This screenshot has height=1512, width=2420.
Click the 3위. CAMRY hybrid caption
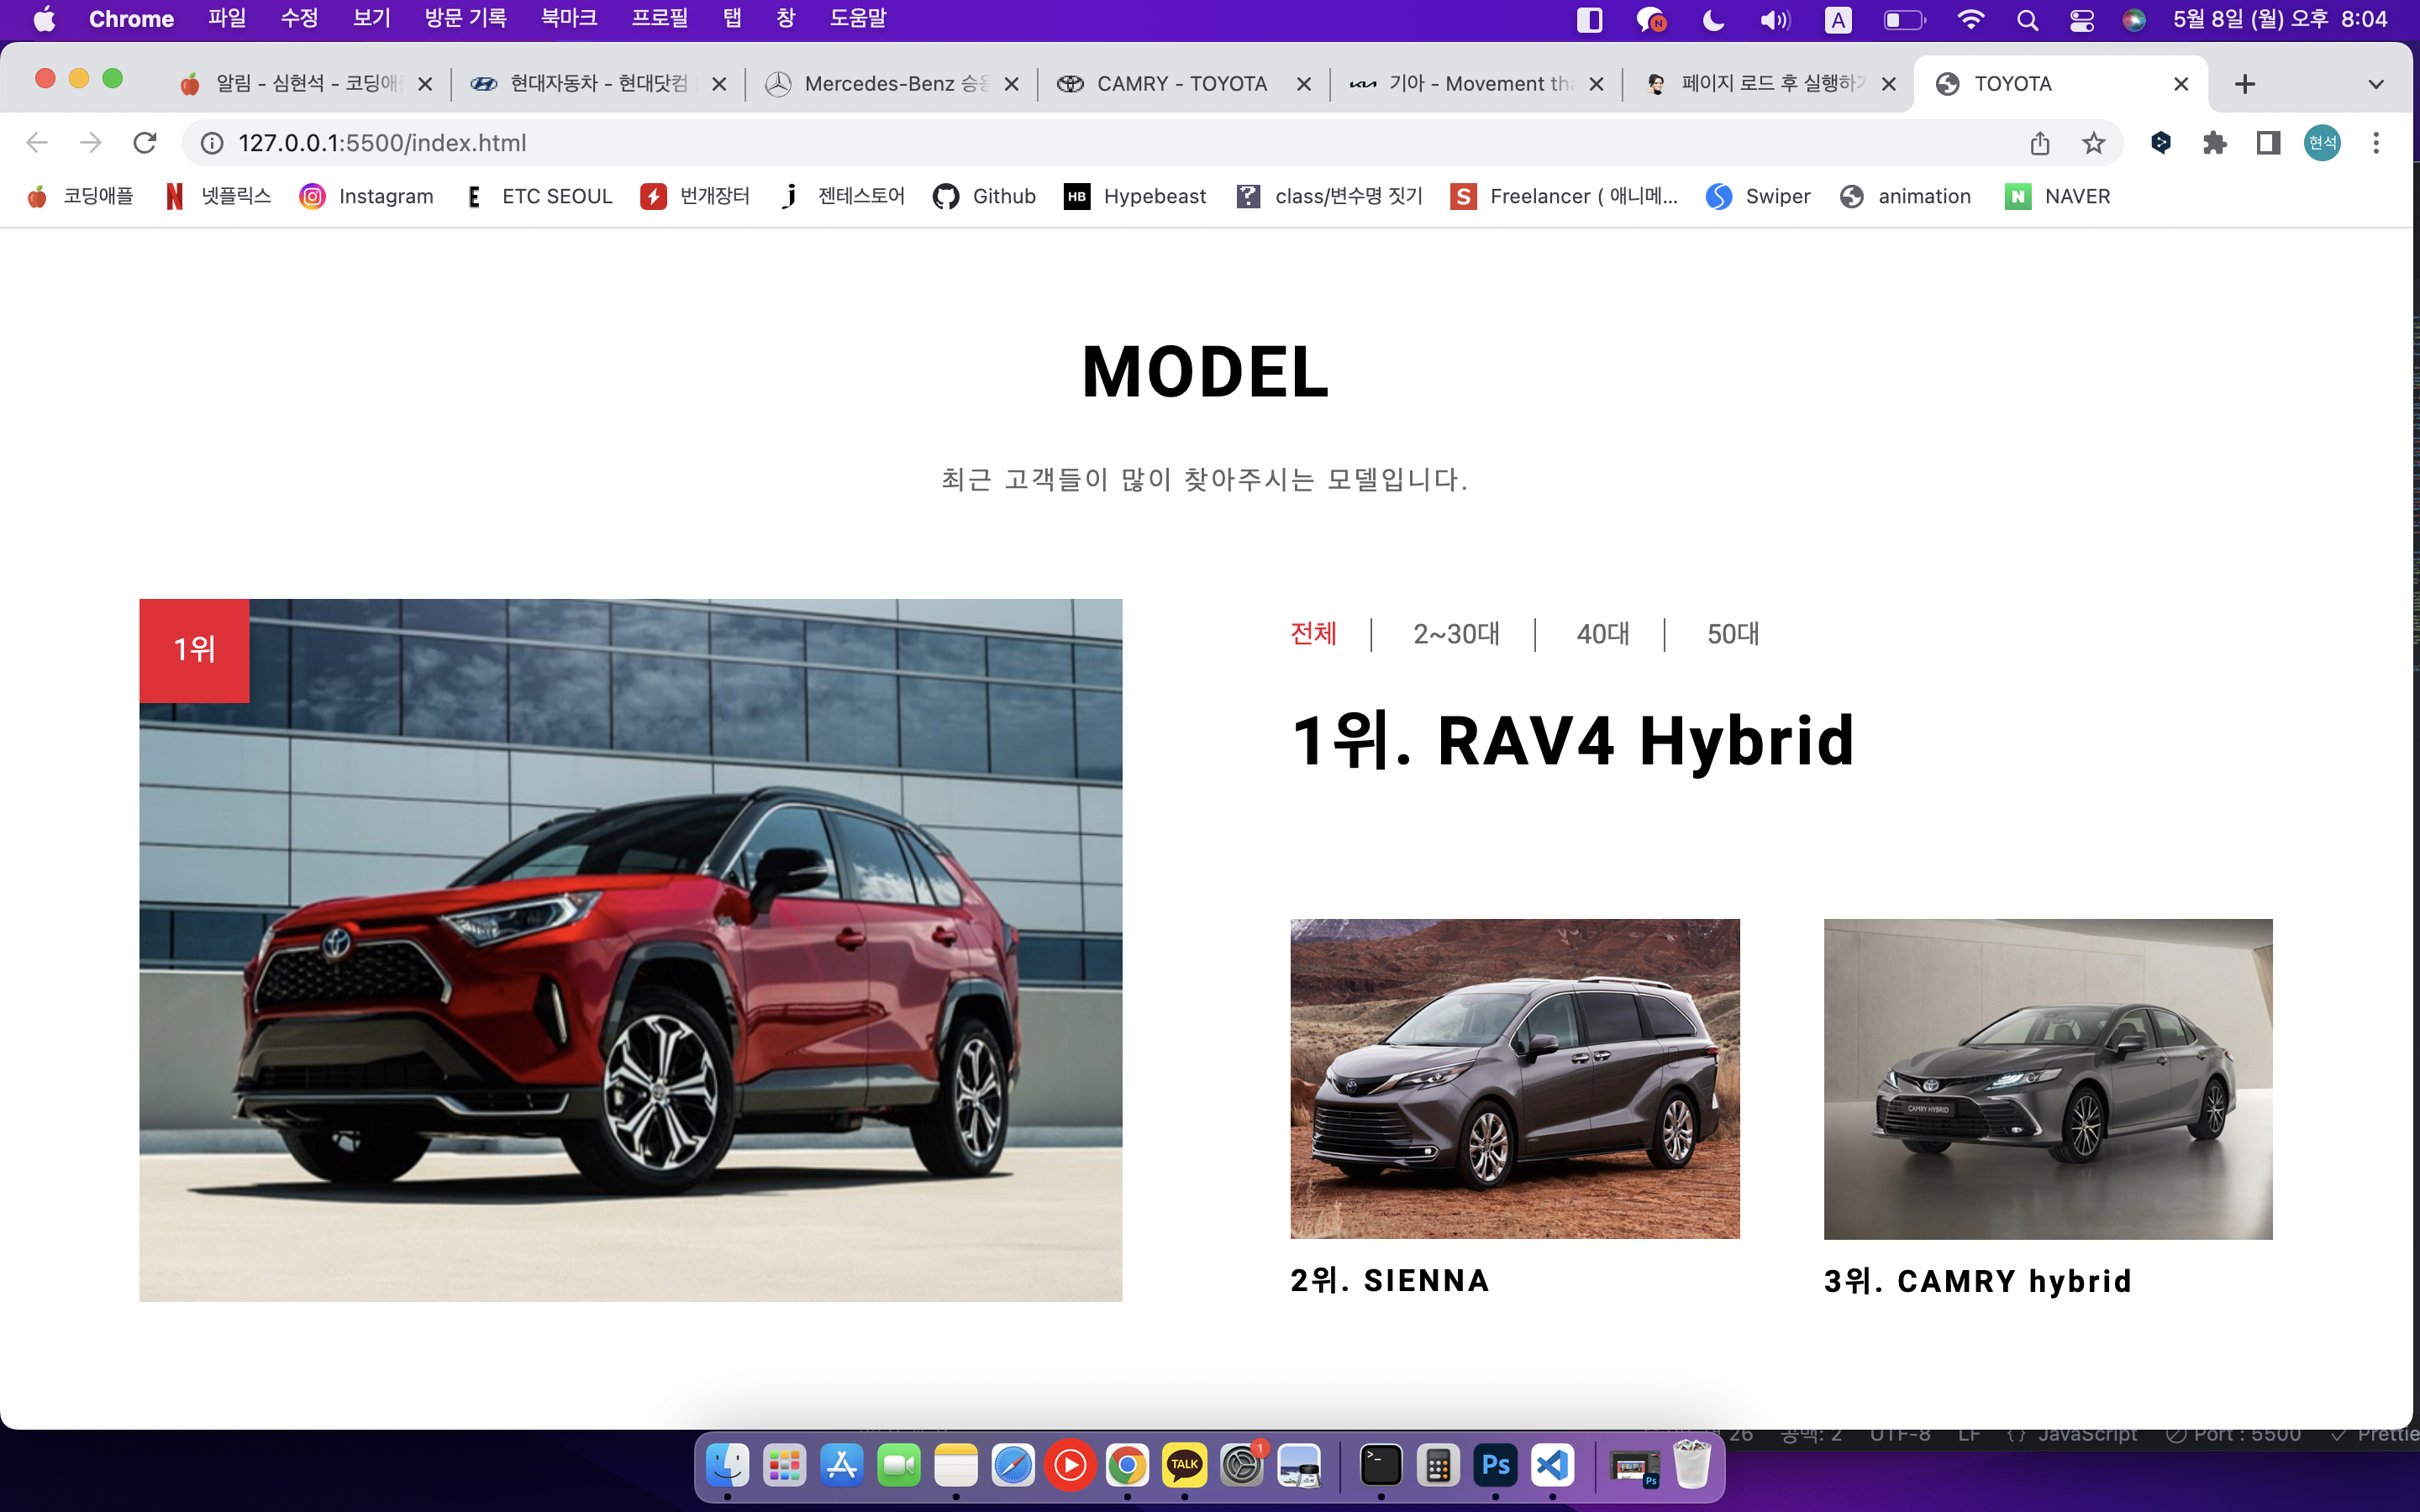pyautogui.click(x=1978, y=1281)
